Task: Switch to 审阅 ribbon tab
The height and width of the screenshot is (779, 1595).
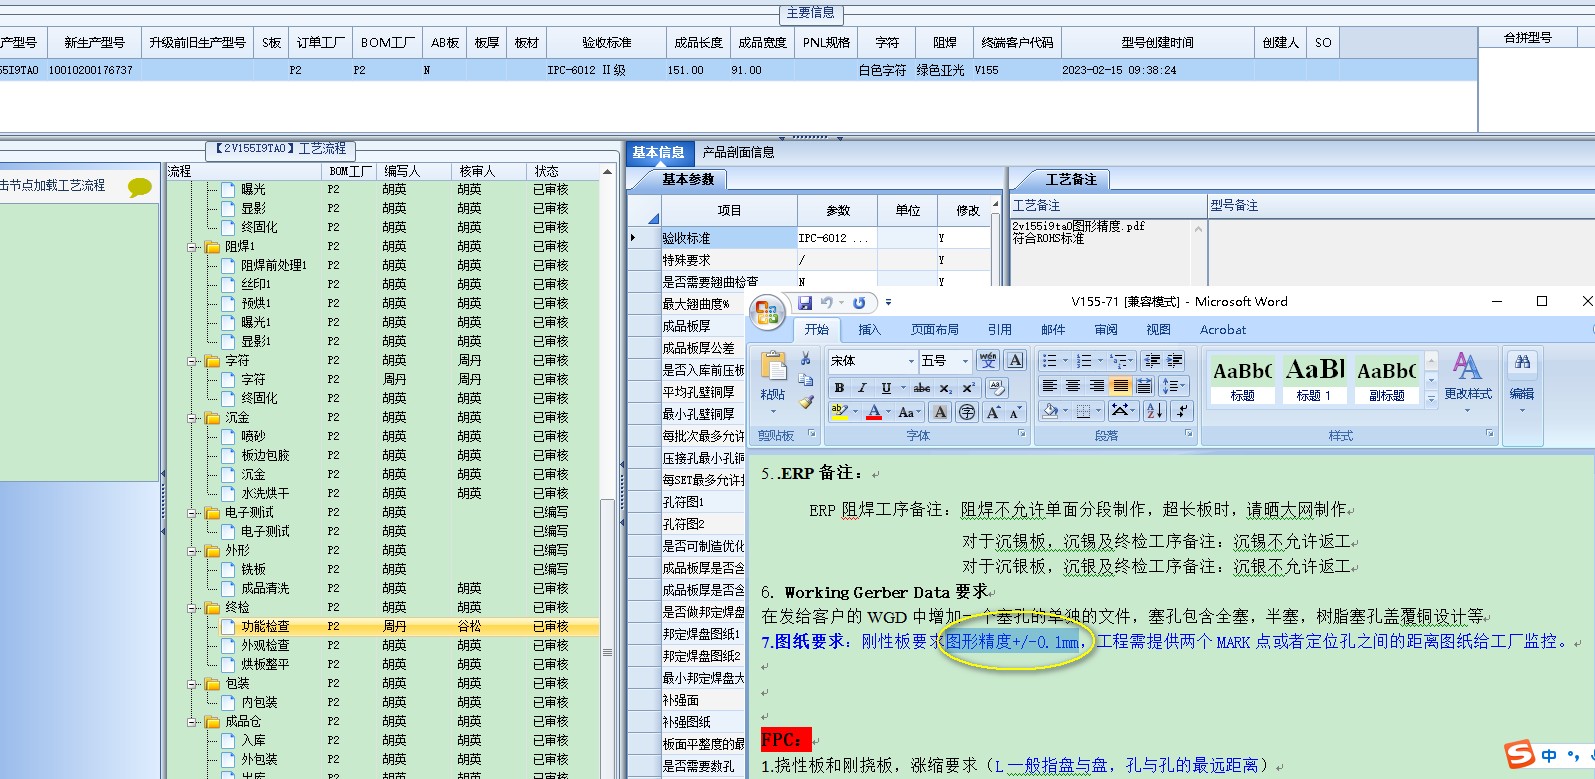Action: tap(1106, 329)
